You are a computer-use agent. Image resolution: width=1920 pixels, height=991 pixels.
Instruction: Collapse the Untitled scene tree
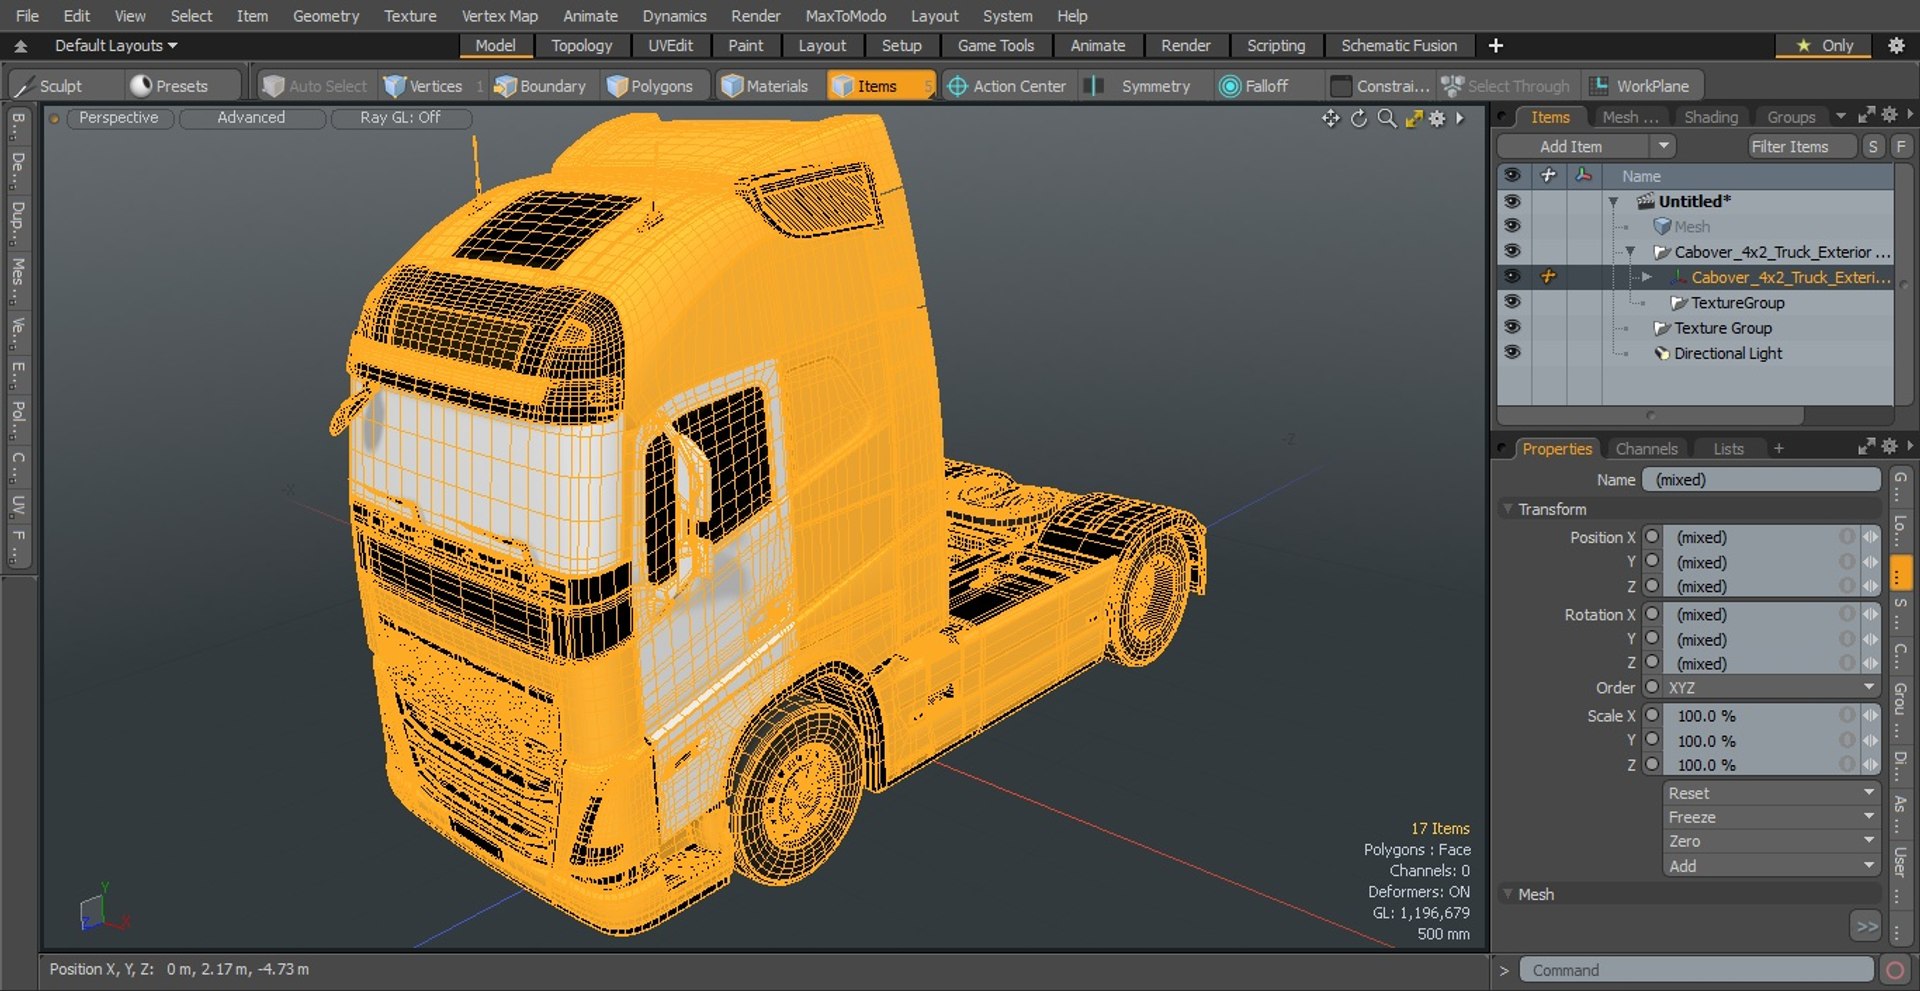pos(1613,202)
